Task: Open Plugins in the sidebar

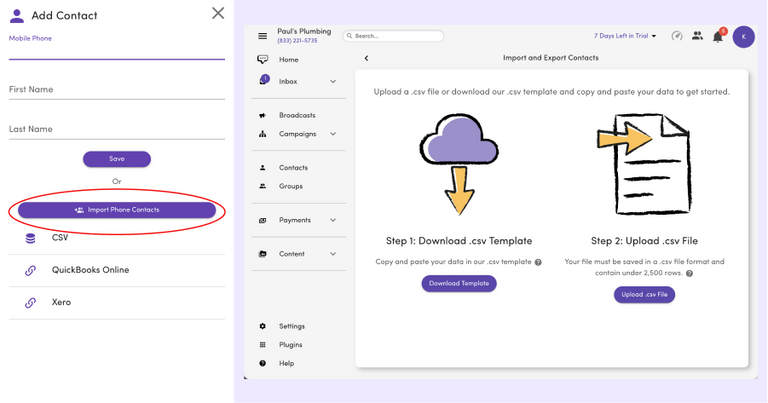Action: [x=290, y=345]
